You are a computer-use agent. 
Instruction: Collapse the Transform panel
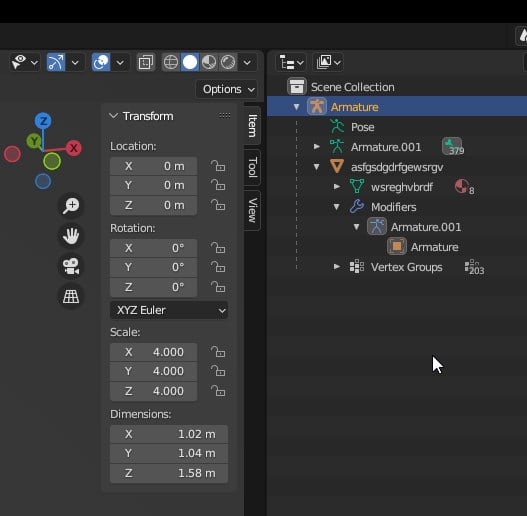tap(113, 116)
